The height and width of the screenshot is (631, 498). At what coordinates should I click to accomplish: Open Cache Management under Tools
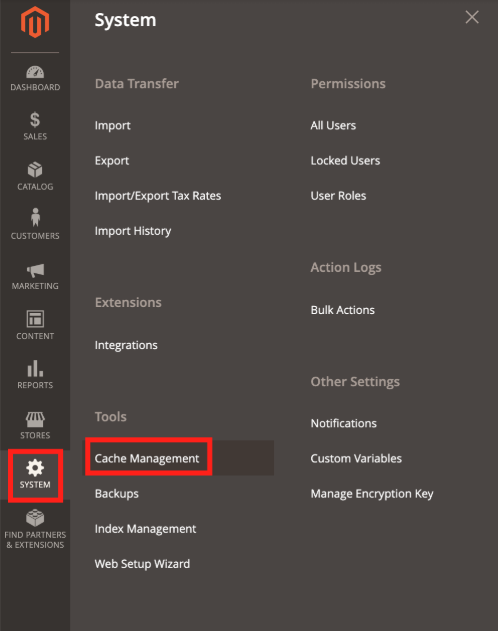147,458
